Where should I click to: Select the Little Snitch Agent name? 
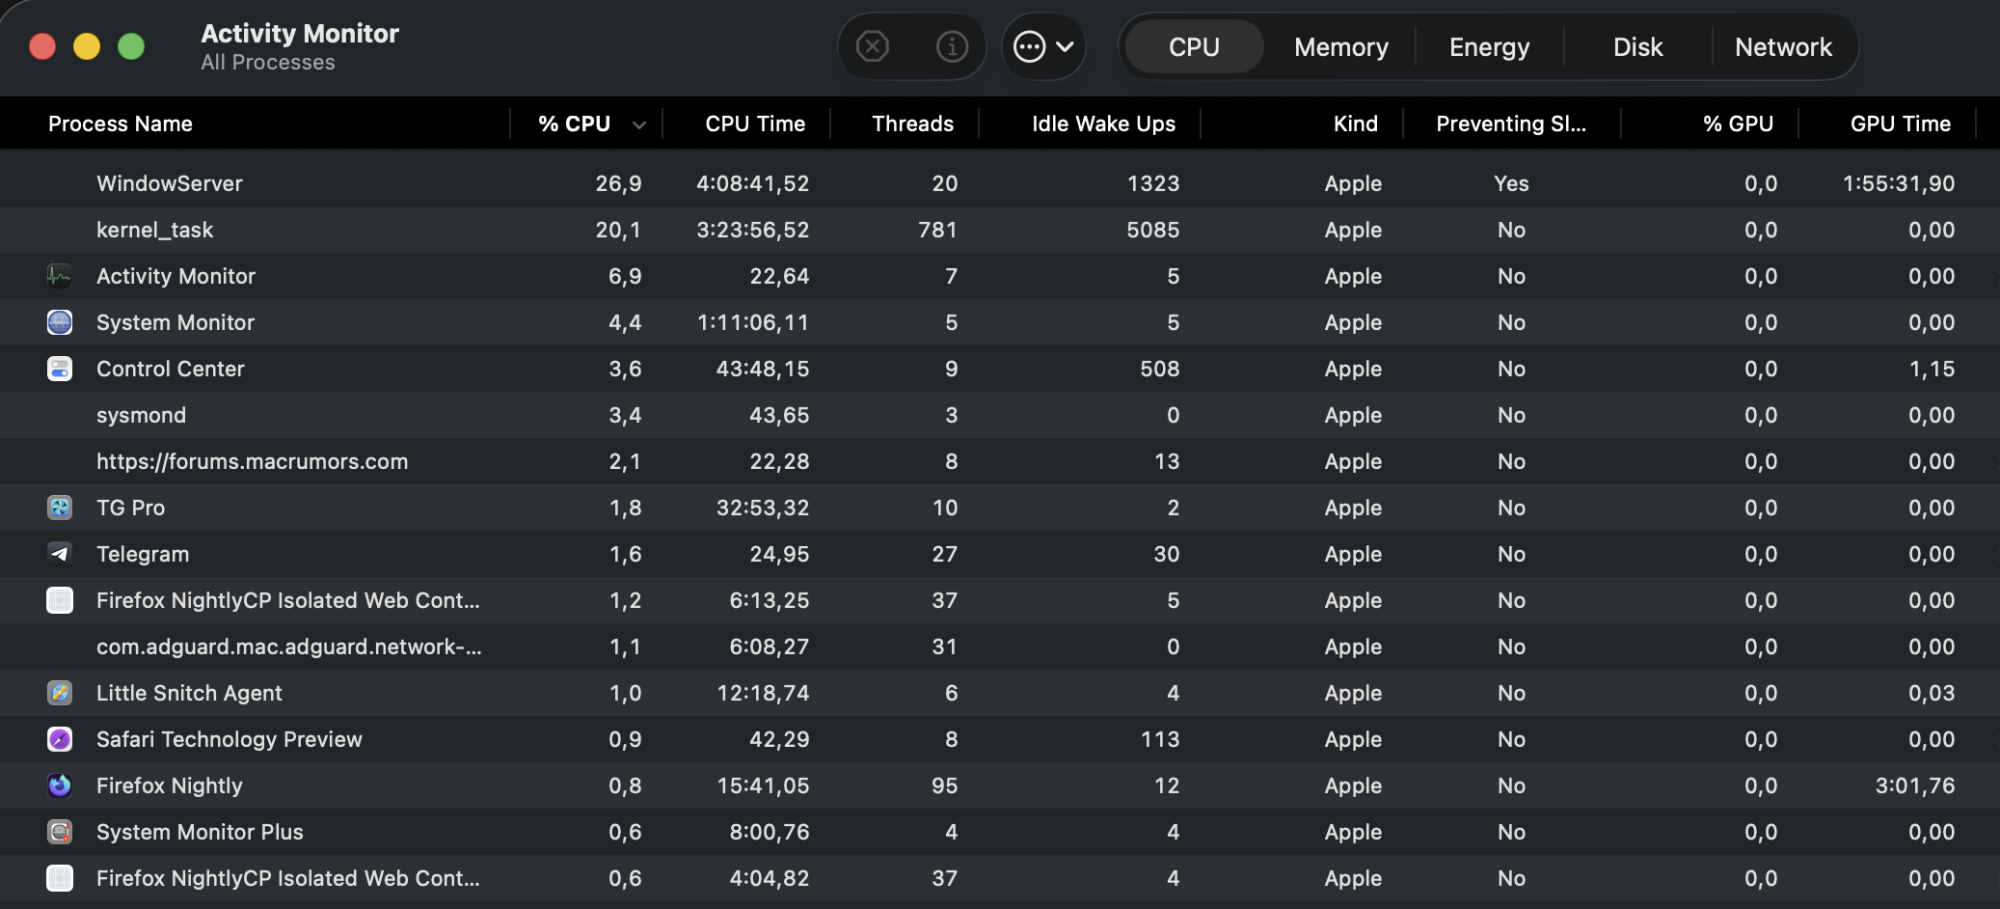click(x=189, y=693)
